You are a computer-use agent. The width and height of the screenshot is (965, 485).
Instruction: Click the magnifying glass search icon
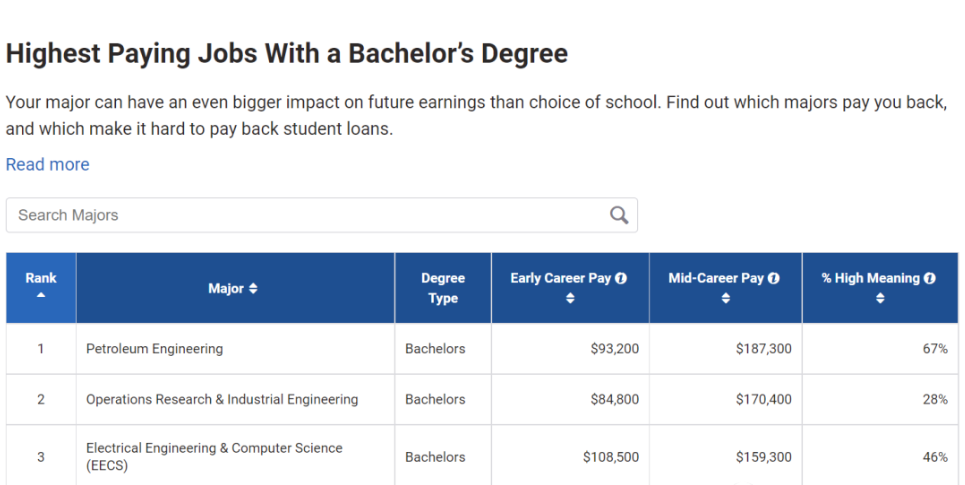619,215
